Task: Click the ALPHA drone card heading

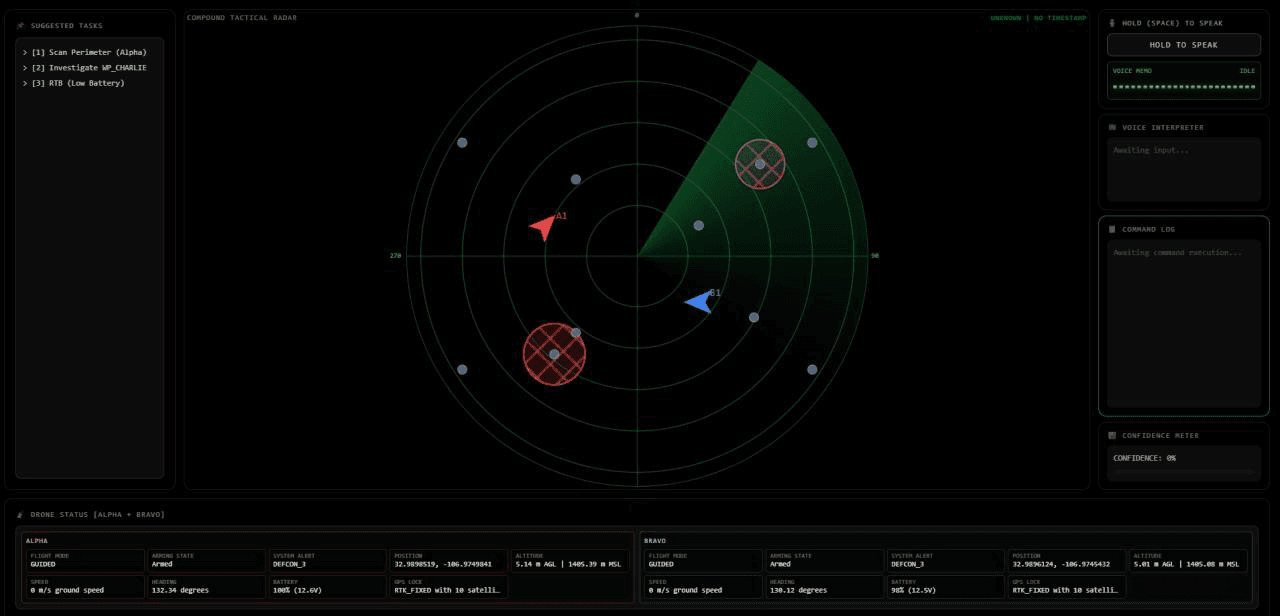Action: point(36,540)
